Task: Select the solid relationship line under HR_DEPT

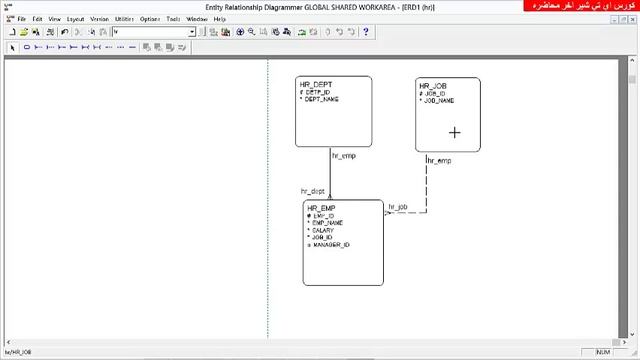Action: coord(330,173)
